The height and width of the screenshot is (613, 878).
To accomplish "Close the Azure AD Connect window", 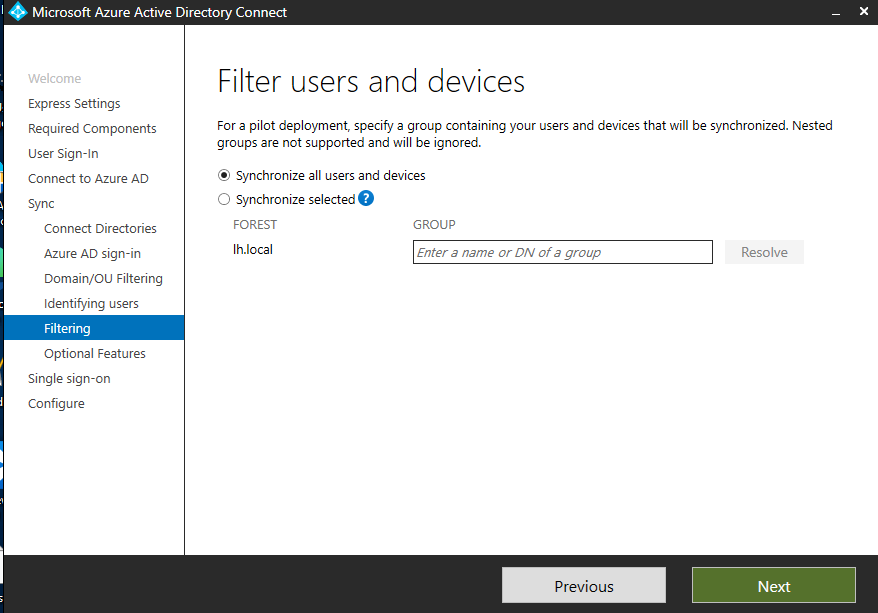I will (863, 11).
